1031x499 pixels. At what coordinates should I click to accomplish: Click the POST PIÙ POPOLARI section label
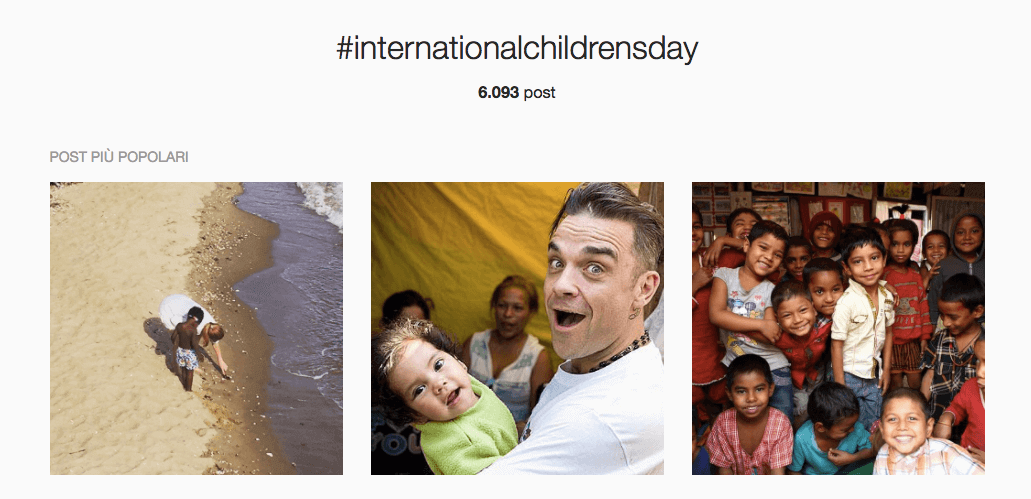(119, 157)
